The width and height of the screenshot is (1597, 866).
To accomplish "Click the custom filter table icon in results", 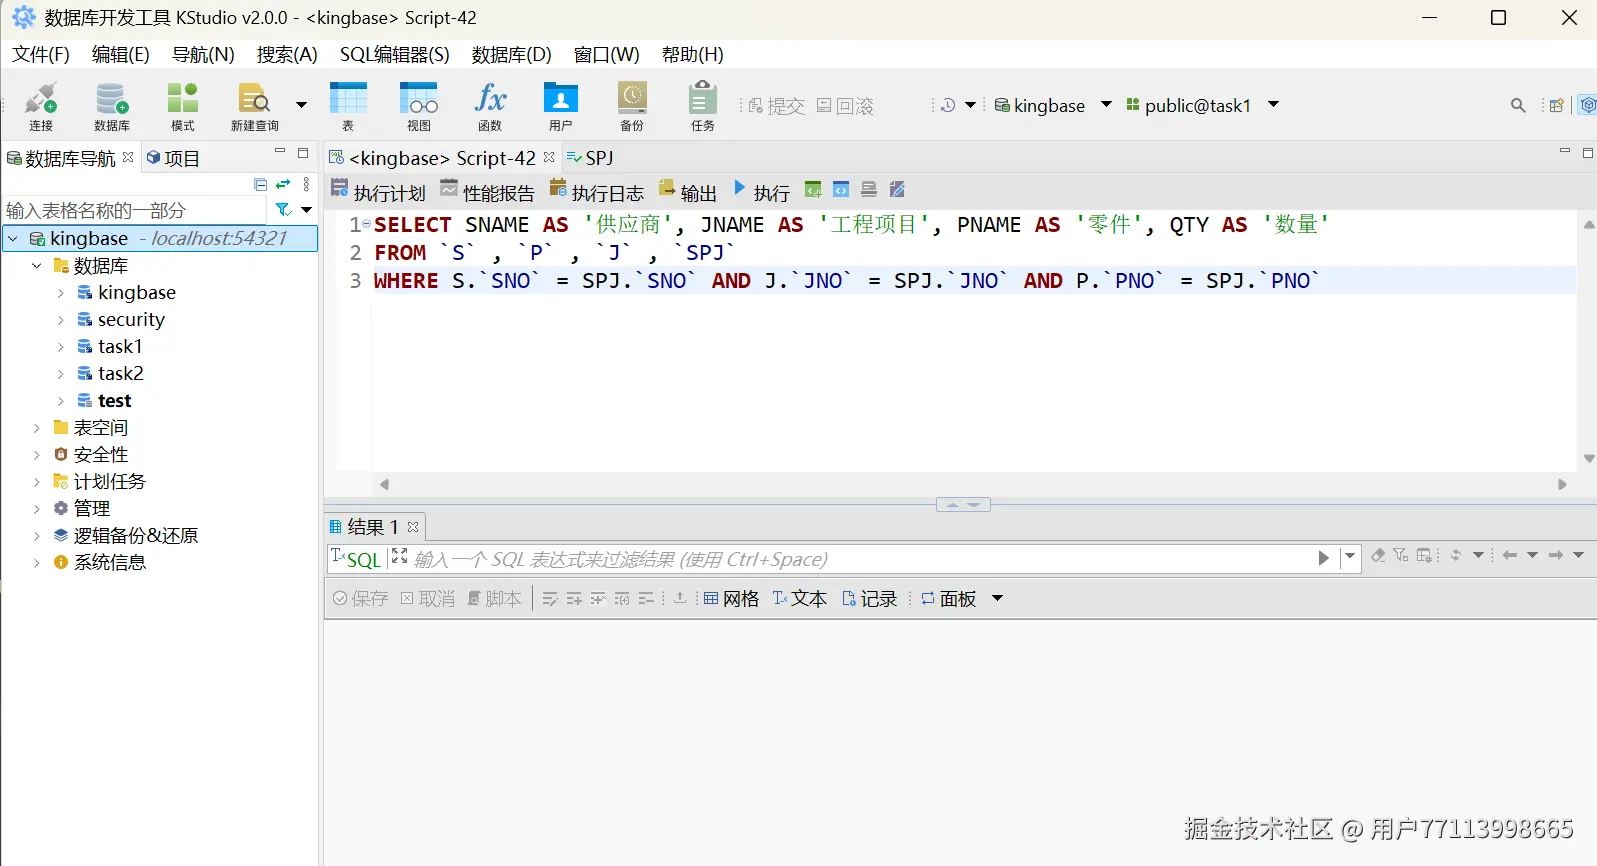I will click(x=1424, y=555).
